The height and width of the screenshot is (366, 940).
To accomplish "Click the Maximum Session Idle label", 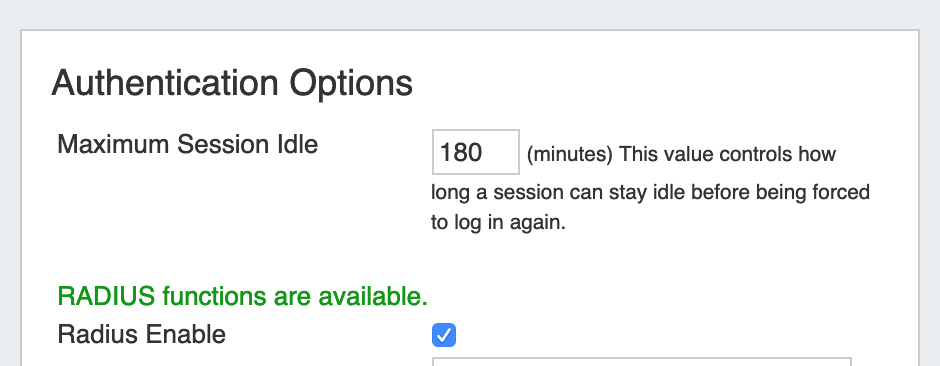I will pos(188,144).
